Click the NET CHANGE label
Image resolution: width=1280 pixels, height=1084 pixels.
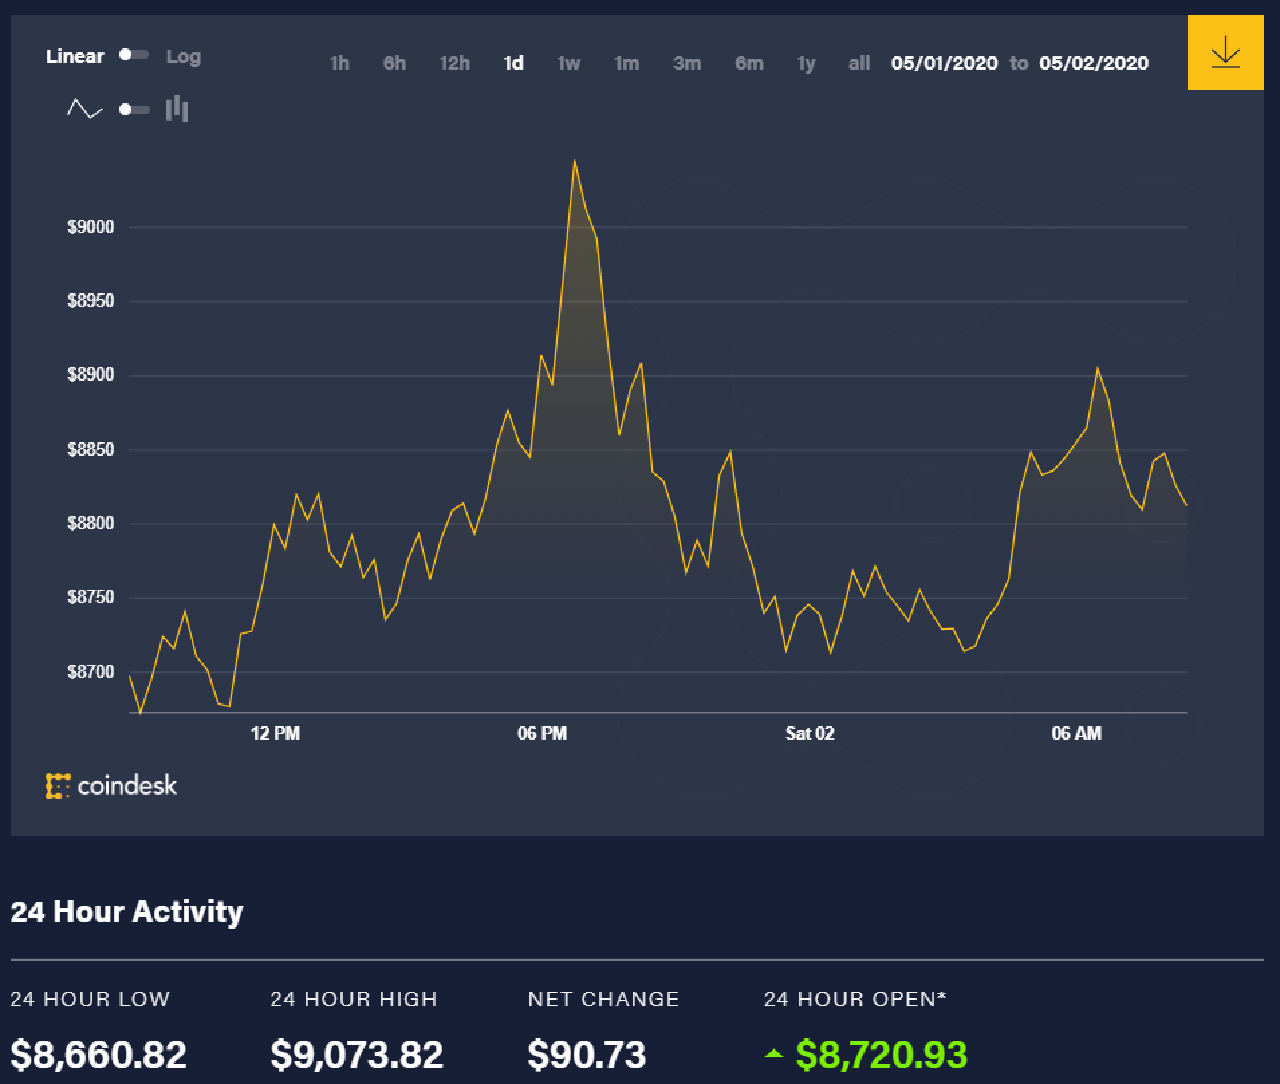click(604, 999)
